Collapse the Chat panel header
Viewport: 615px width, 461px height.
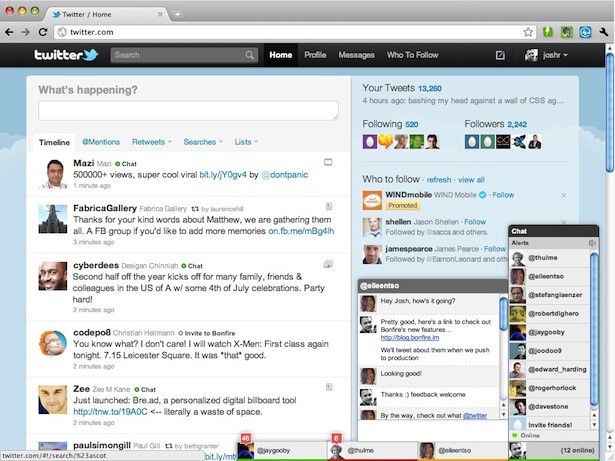(553, 231)
